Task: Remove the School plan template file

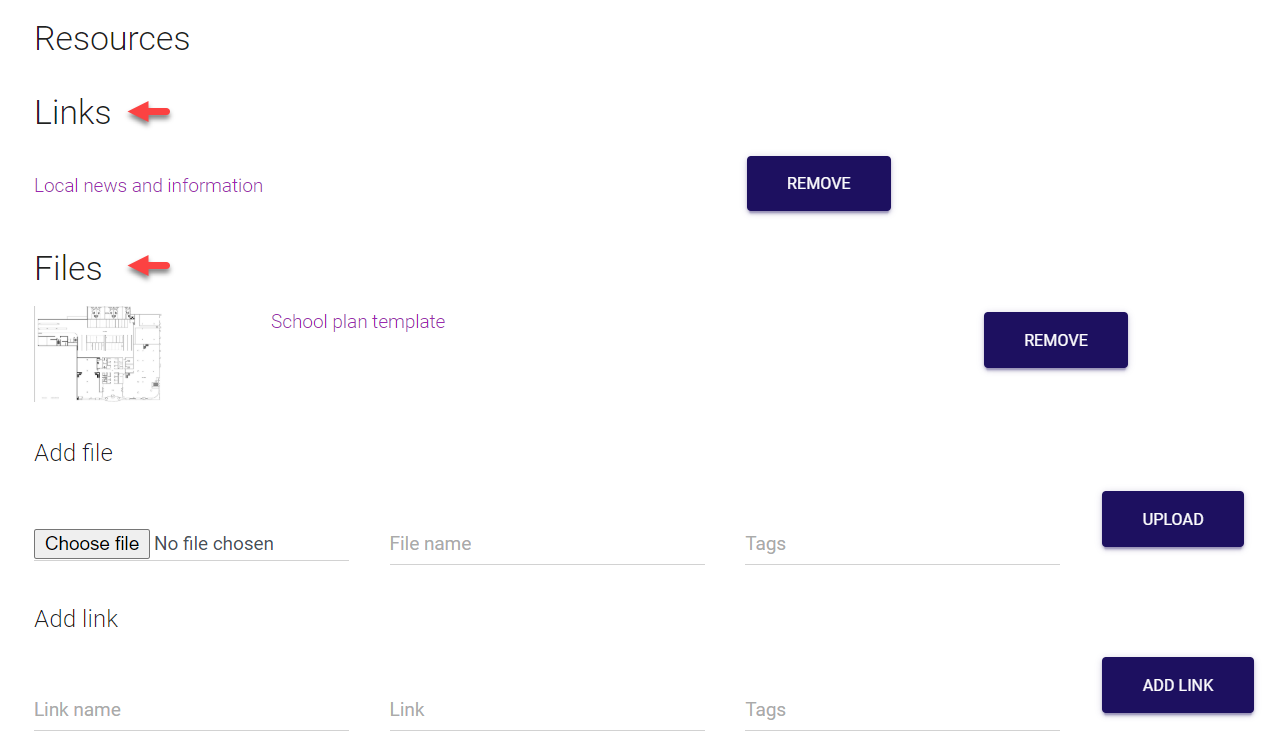Action: [1055, 340]
